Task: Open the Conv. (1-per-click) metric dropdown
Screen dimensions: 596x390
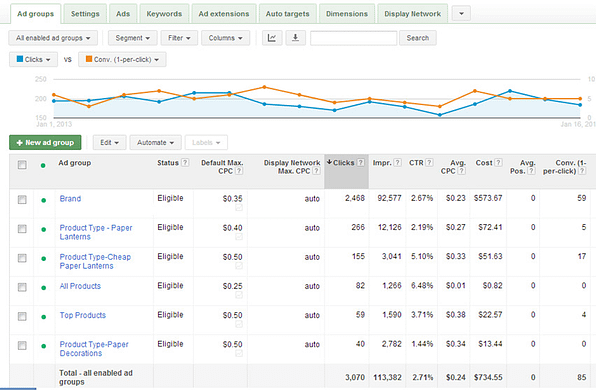Action: click(x=122, y=59)
